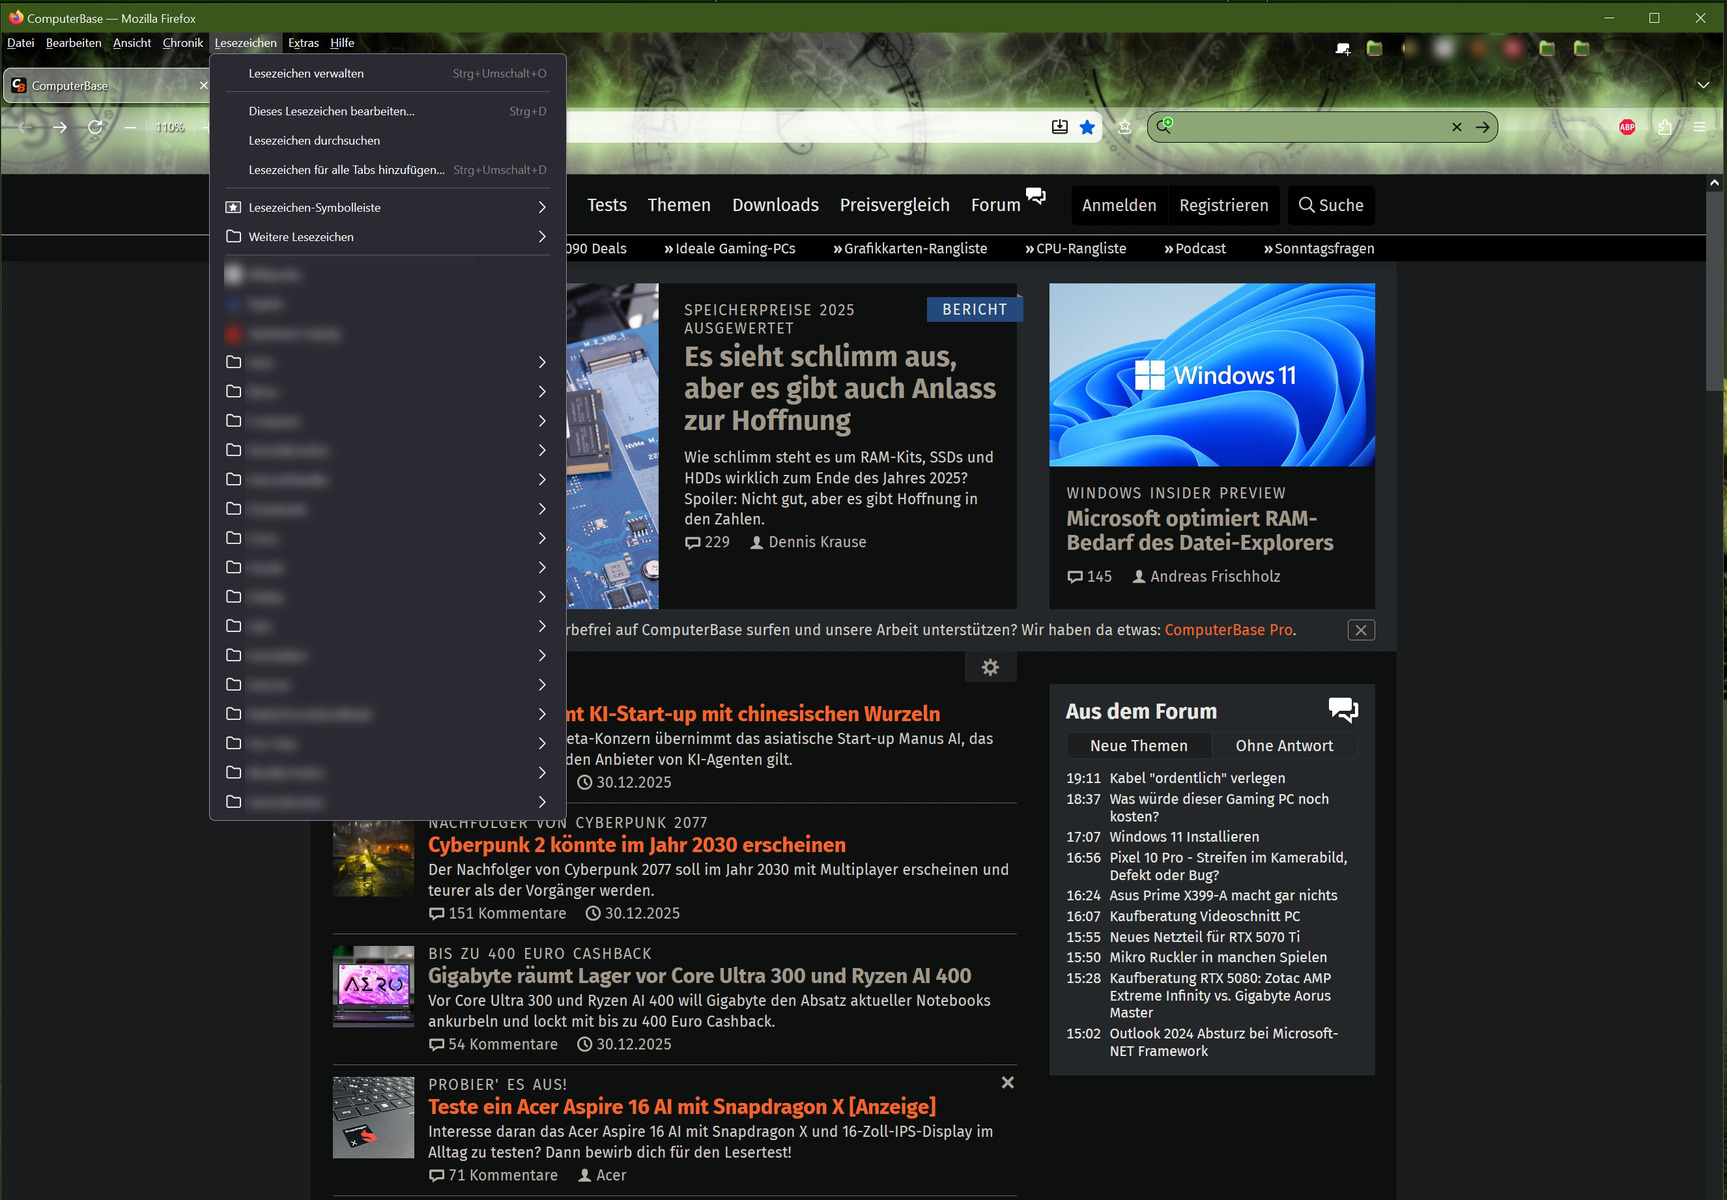Expand the Lesezeichen-Symbolleiste submenu arrow
Screen dimensions: 1727x1200
[542, 207]
